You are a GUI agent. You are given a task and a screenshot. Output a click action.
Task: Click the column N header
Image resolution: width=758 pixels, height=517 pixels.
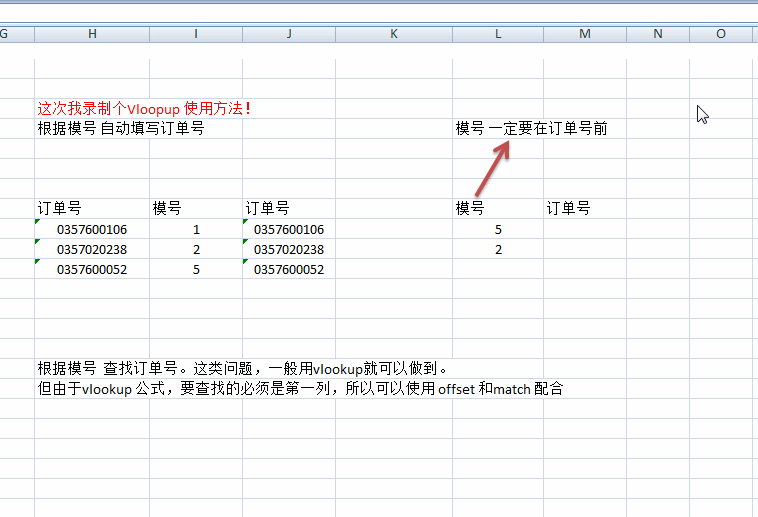click(x=657, y=34)
